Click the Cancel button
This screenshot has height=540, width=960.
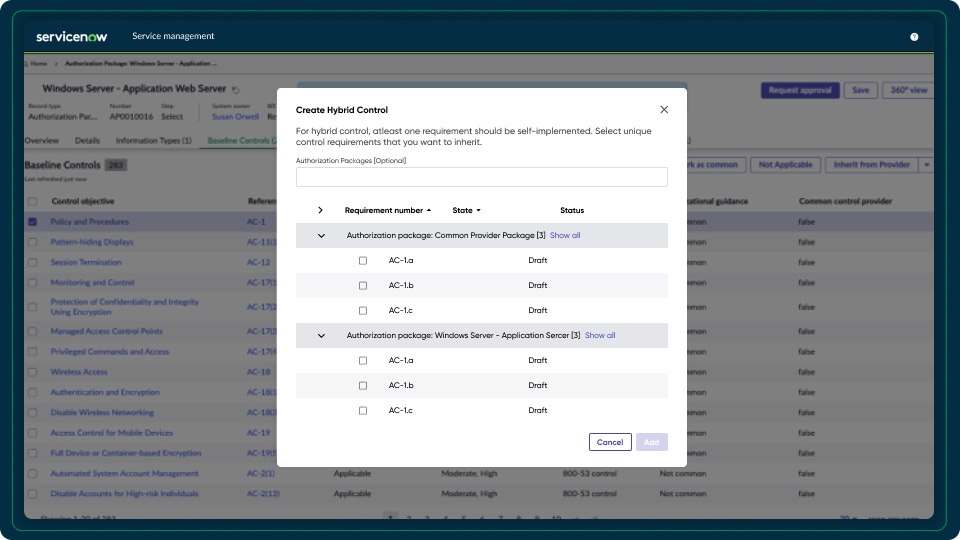tap(610, 442)
